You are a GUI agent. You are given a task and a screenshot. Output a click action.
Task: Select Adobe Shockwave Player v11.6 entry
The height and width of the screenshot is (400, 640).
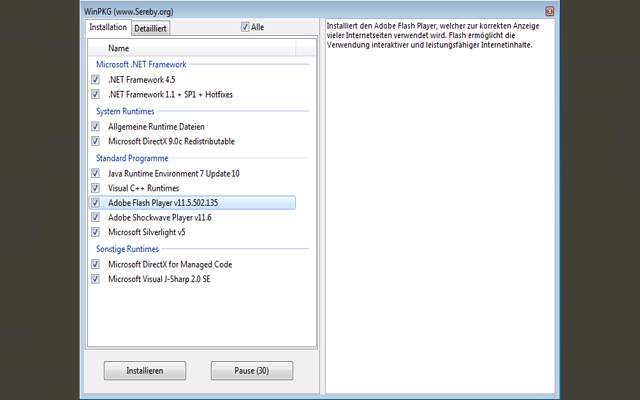[x=160, y=217]
